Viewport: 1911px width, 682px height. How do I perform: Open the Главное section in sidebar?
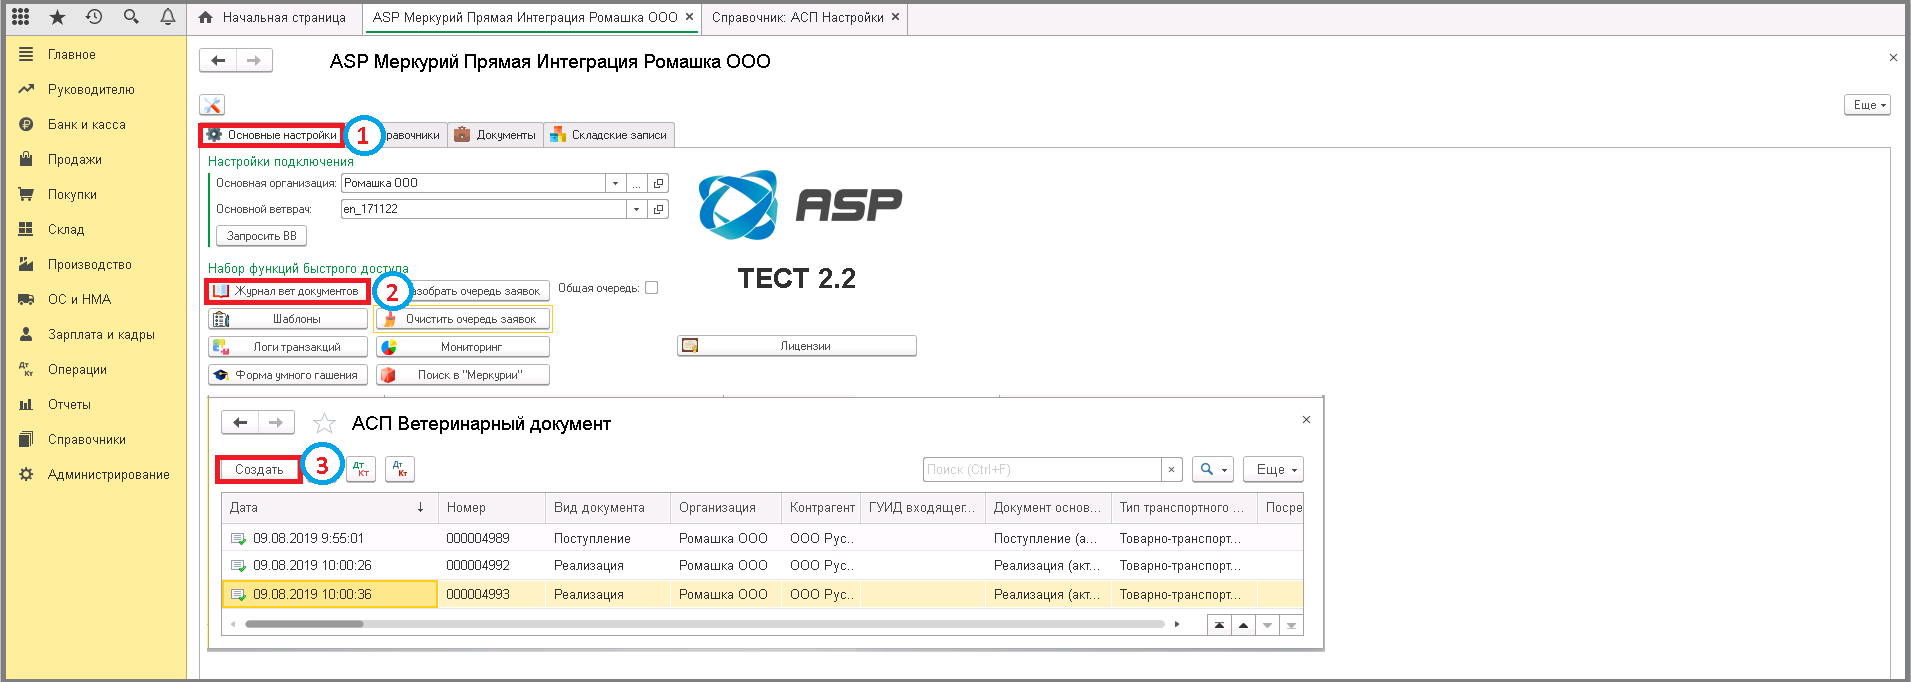click(72, 55)
